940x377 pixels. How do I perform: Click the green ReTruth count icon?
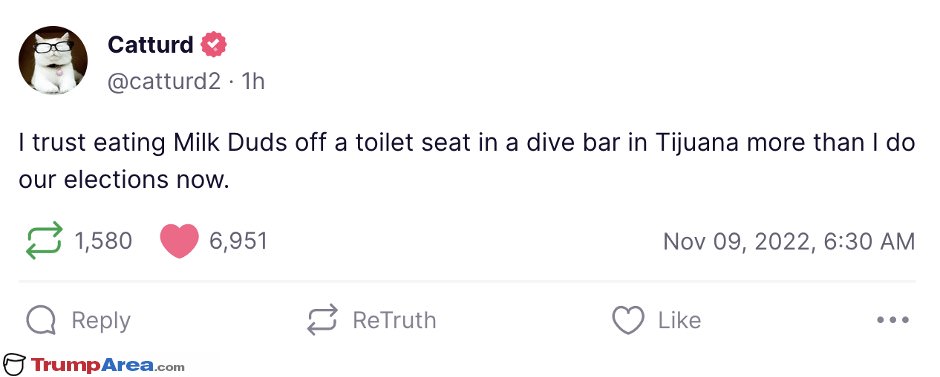[x=44, y=240]
